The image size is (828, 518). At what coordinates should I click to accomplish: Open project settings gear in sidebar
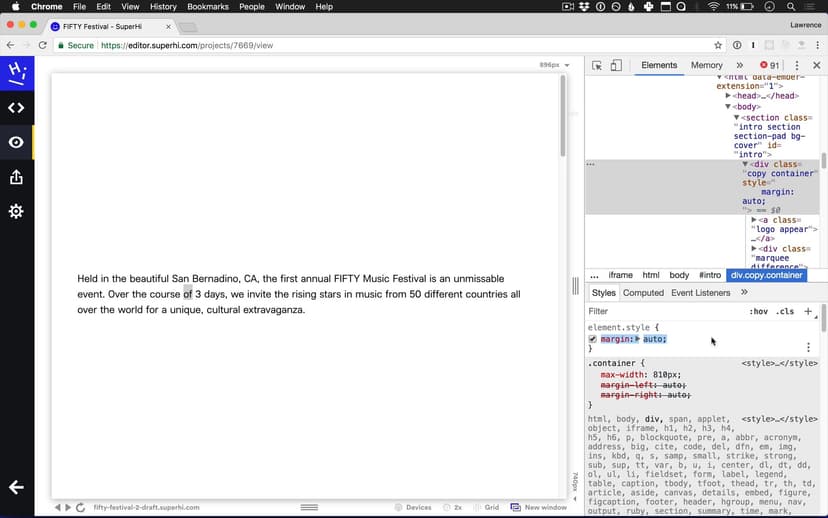pos(16,211)
